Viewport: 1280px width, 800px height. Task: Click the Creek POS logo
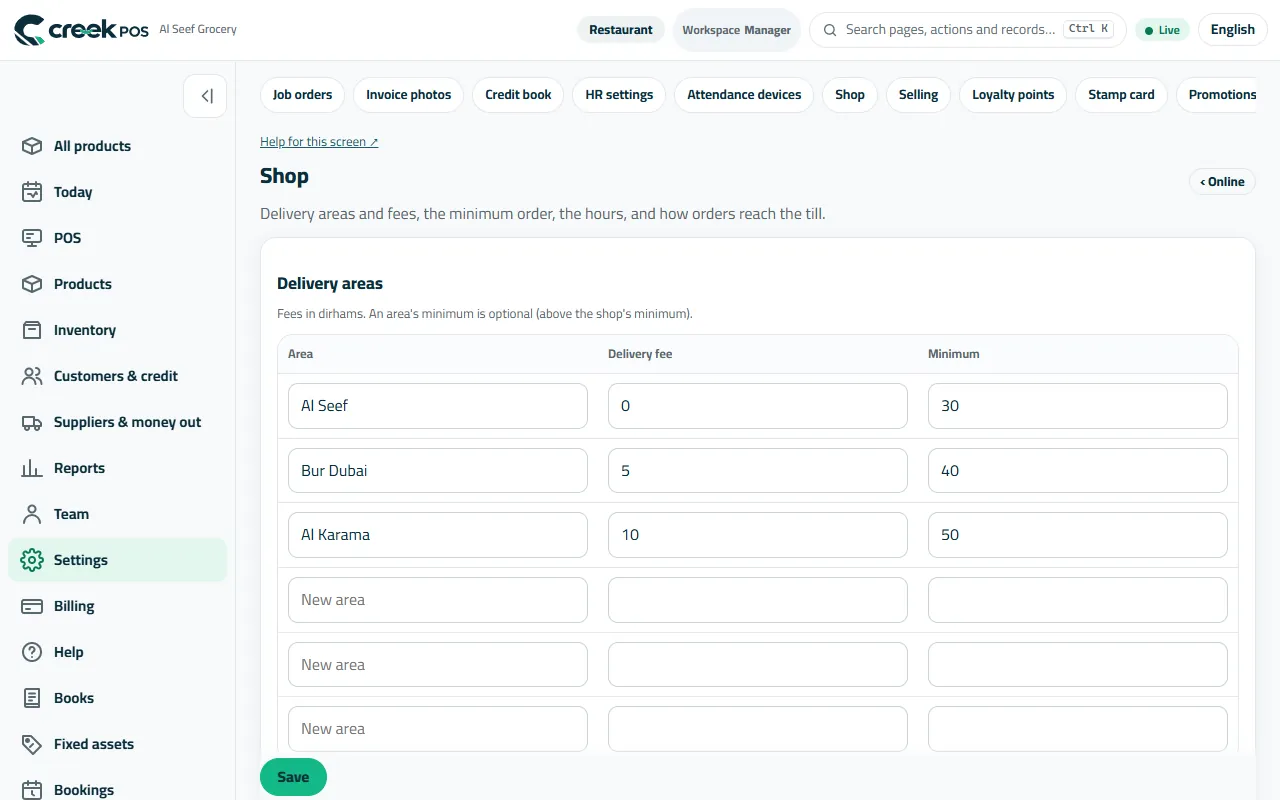coord(81,30)
